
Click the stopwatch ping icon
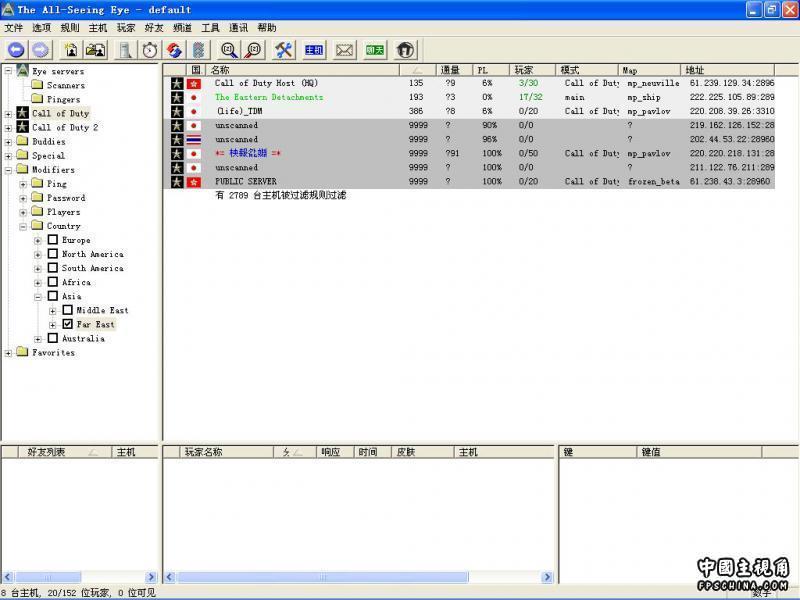click(x=150, y=49)
